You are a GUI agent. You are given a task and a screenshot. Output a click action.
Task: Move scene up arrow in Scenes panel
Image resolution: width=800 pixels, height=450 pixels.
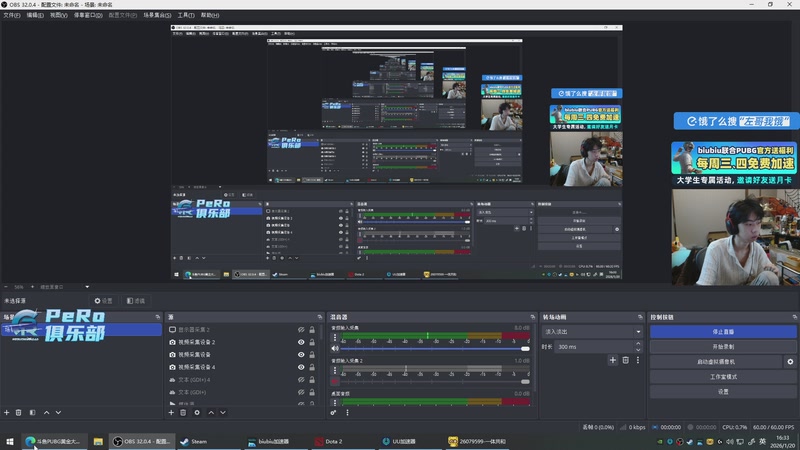tap(46, 412)
